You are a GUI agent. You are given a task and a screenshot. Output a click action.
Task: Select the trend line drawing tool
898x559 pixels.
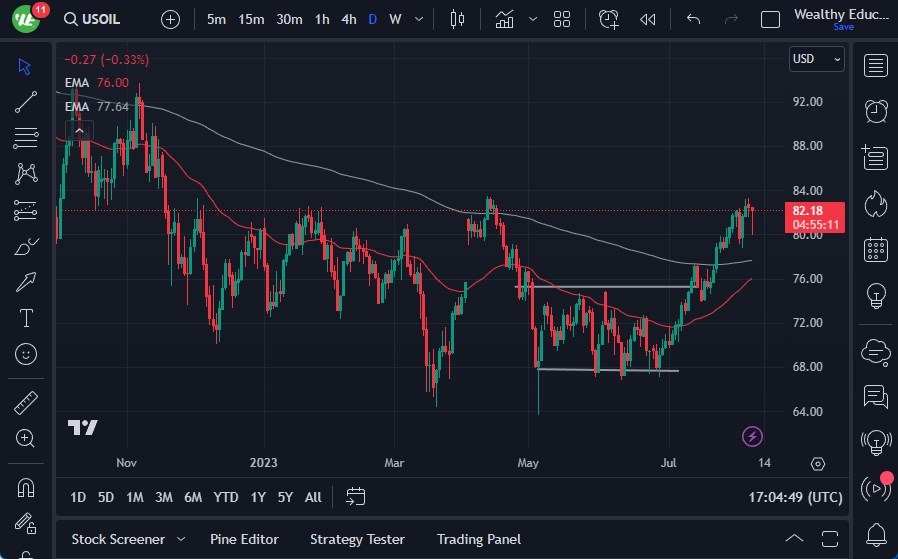point(26,101)
